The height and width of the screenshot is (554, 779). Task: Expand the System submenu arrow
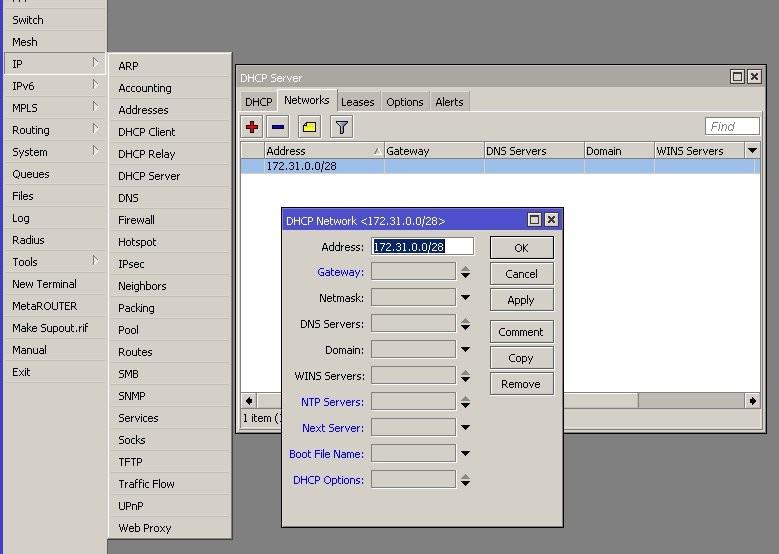95,151
